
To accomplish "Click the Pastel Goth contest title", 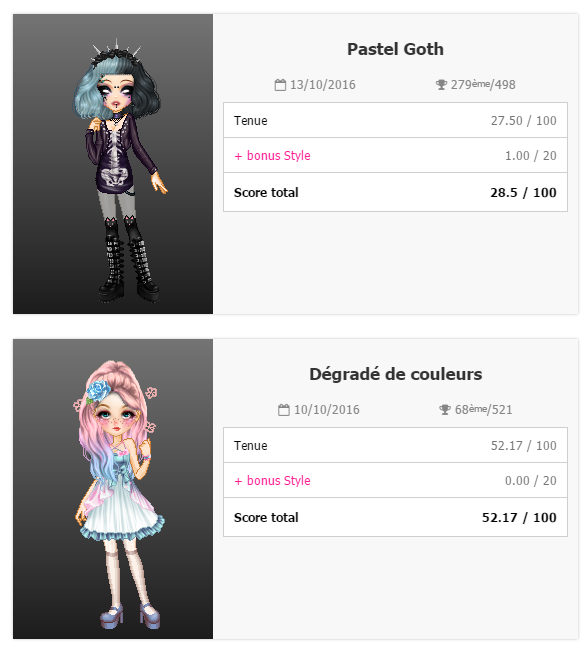I will pos(396,49).
